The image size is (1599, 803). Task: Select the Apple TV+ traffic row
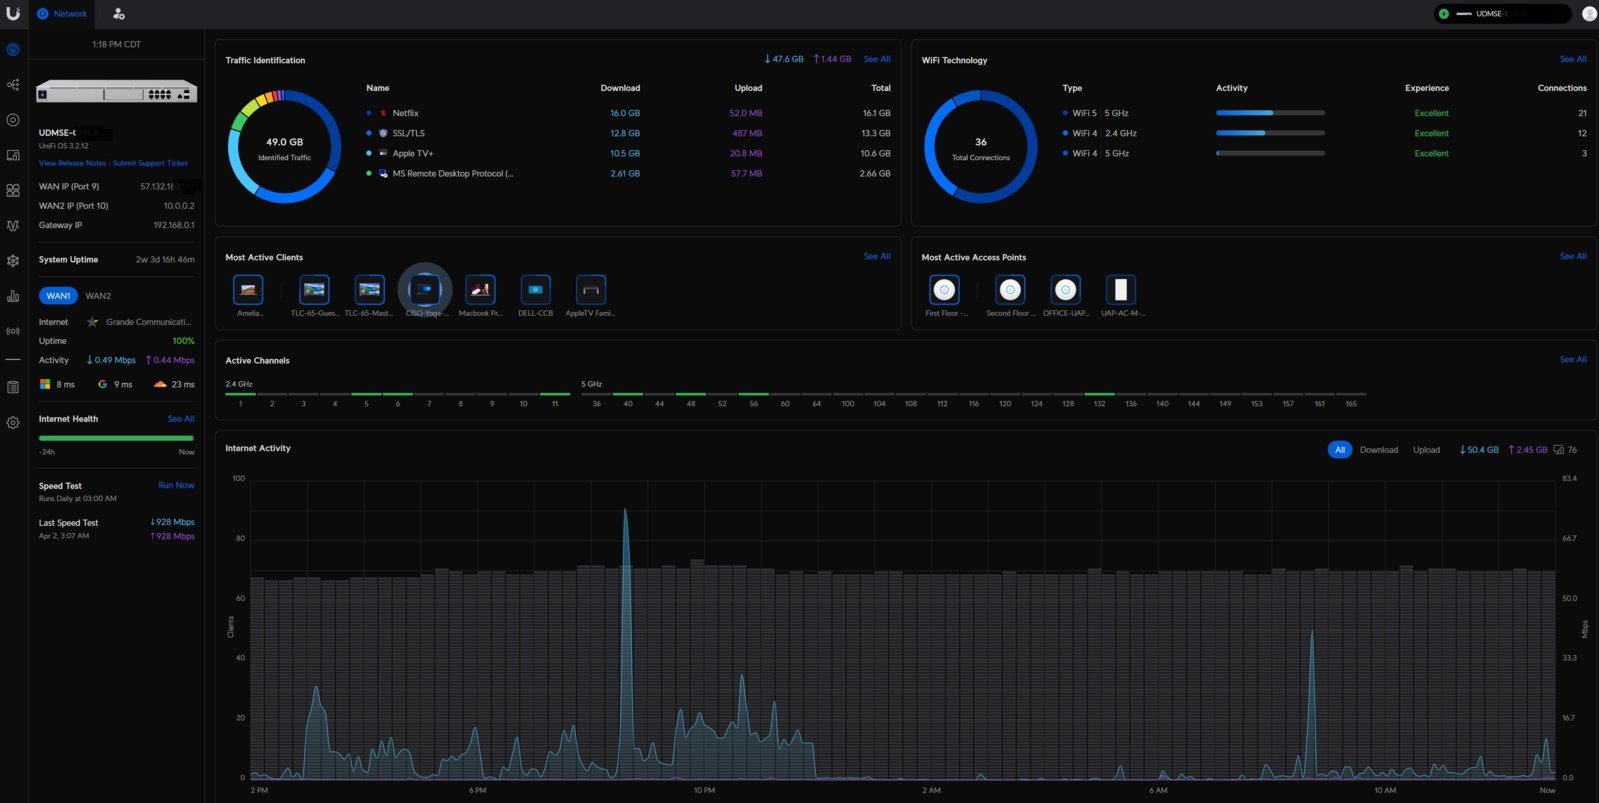(x=628, y=153)
